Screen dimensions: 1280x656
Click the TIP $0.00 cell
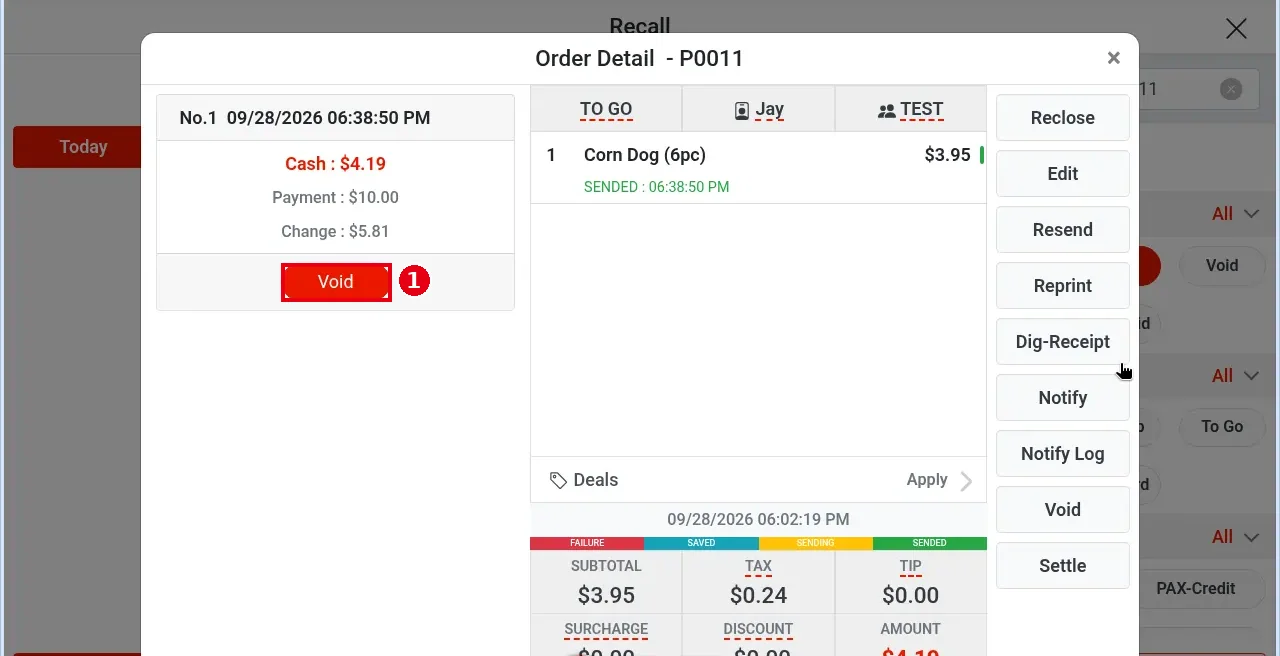tap(910, 582)
